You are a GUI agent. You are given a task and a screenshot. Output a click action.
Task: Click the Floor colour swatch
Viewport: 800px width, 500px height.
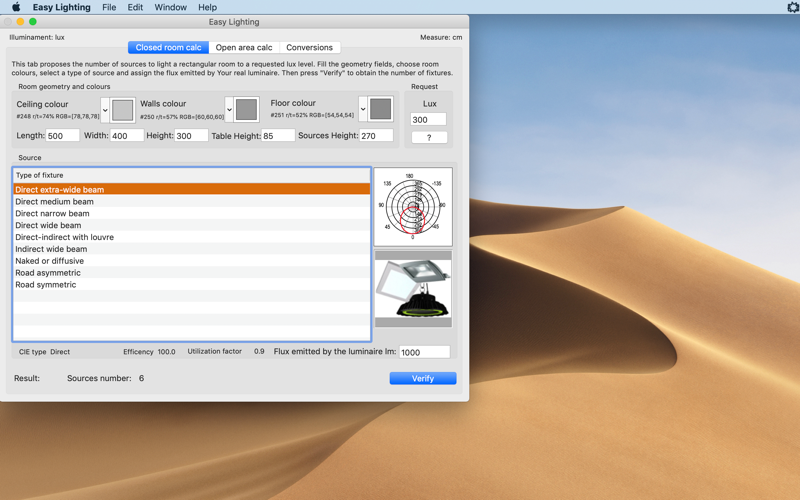click(x=381, y=109)
